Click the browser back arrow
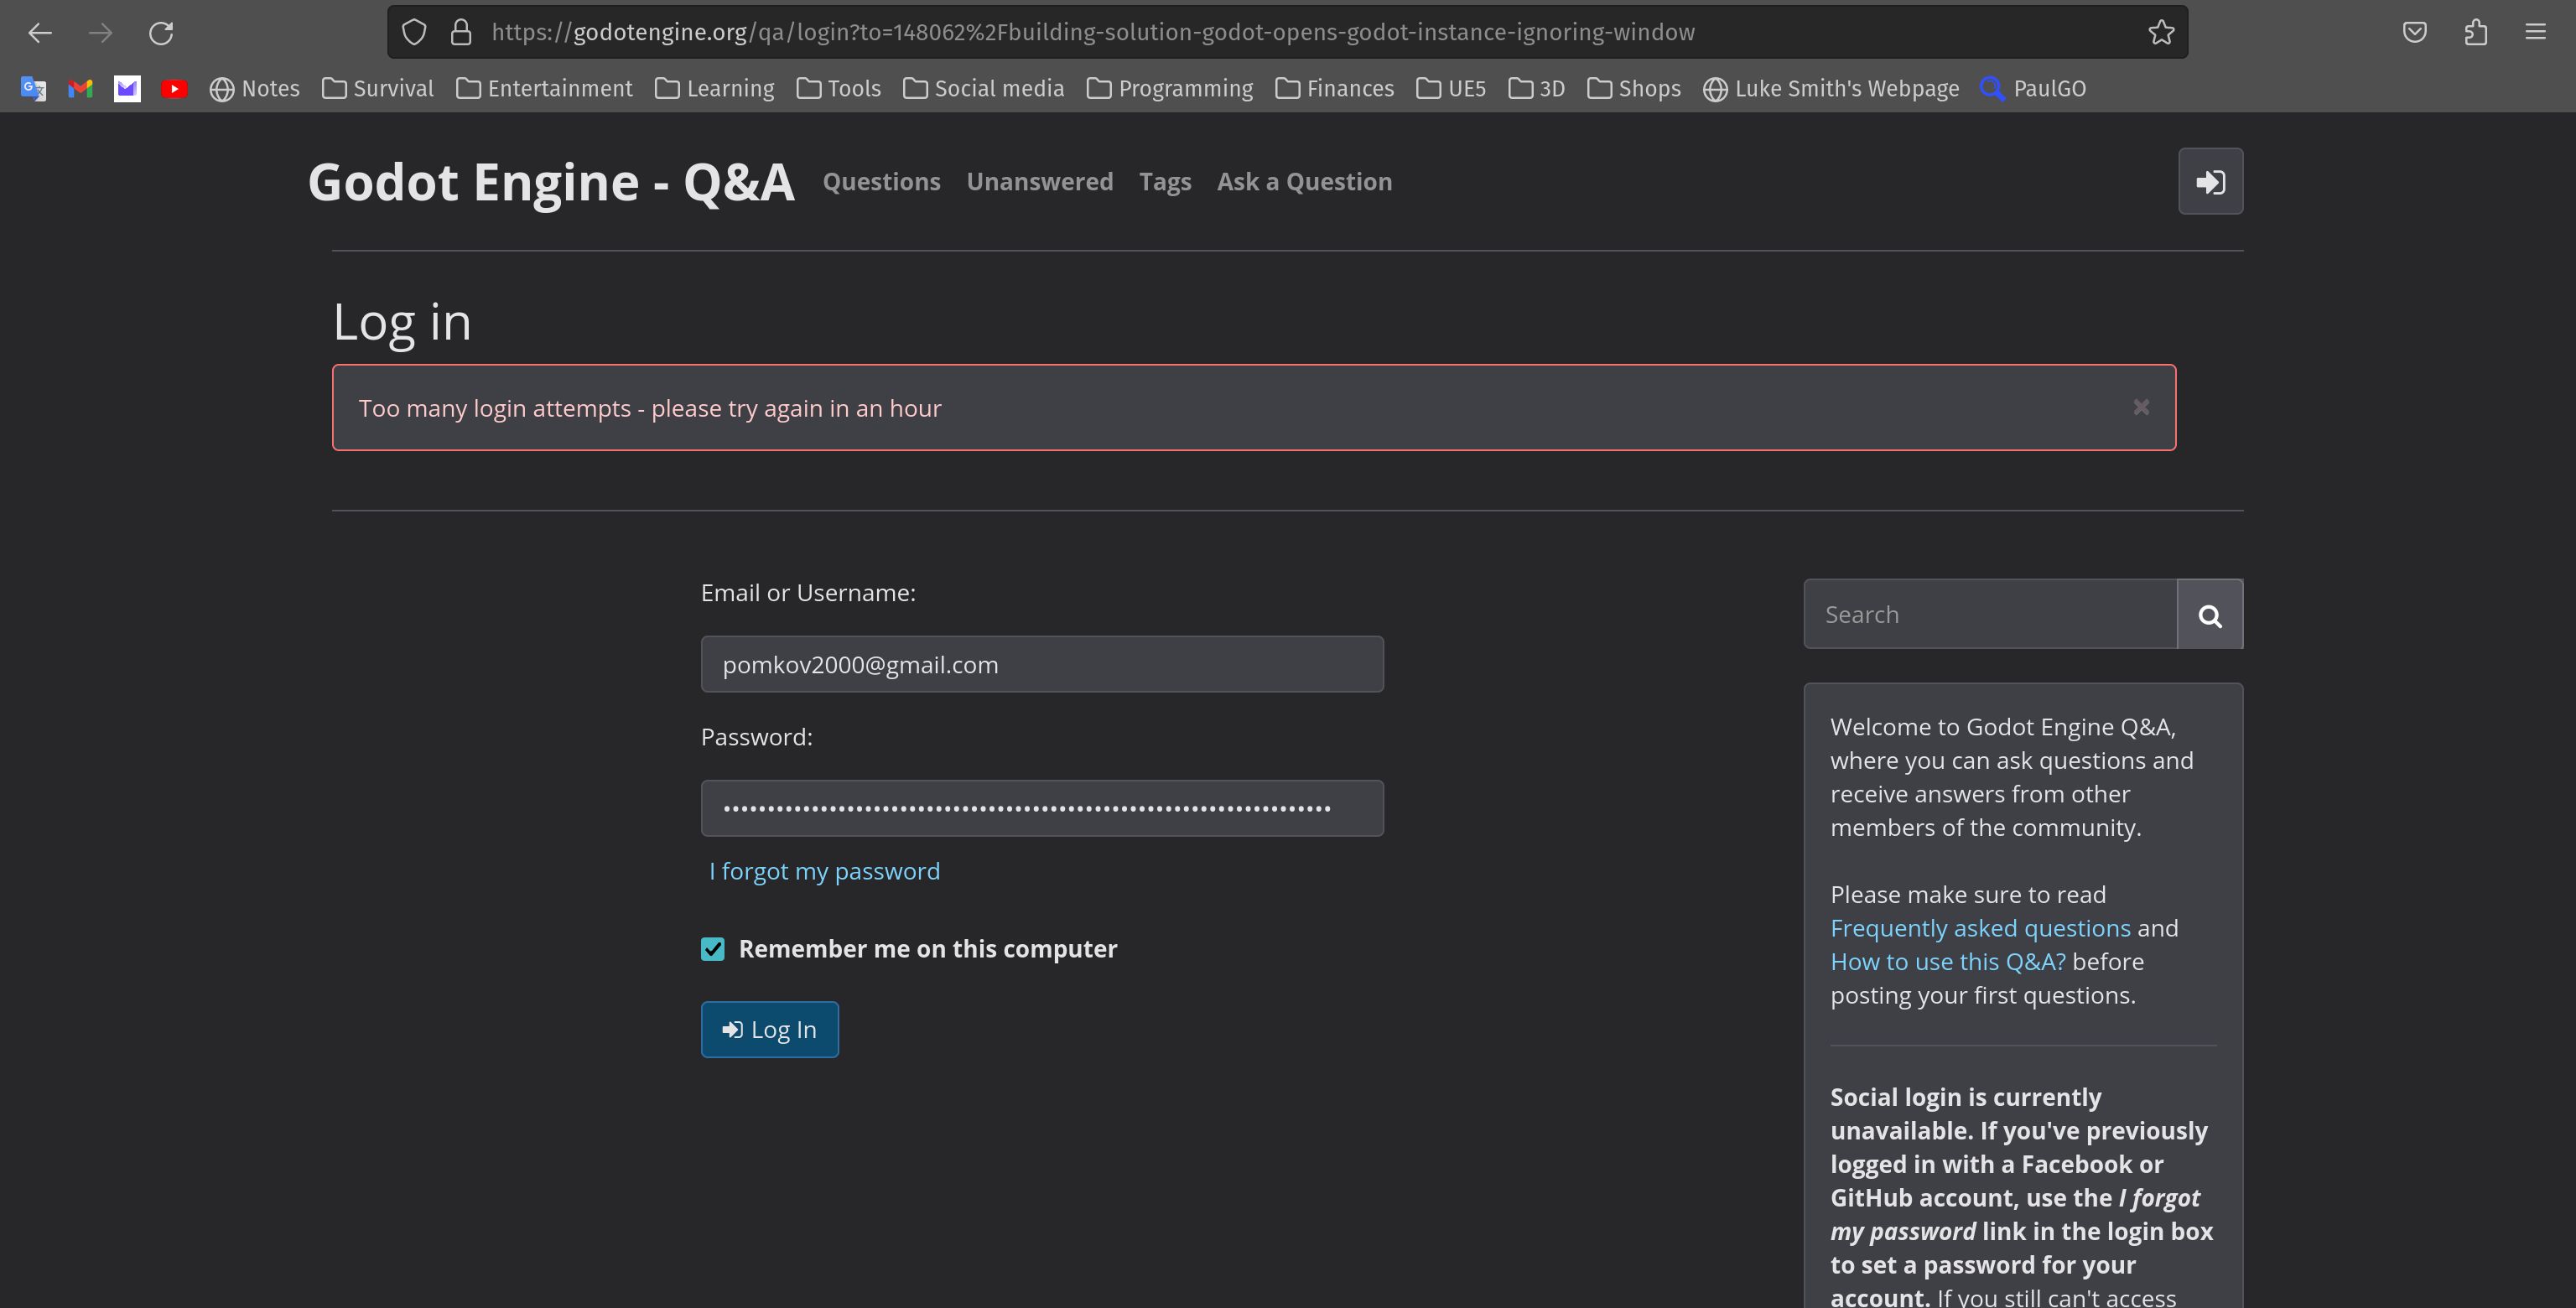Viewport: 2576px width, 1308px height. click(x=40, y=32)
